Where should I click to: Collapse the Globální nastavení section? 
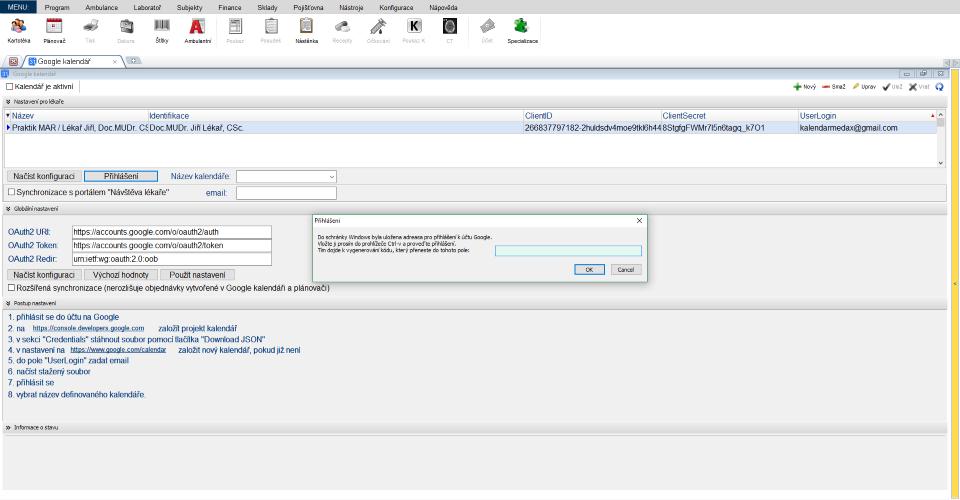(x=9, y=209)
